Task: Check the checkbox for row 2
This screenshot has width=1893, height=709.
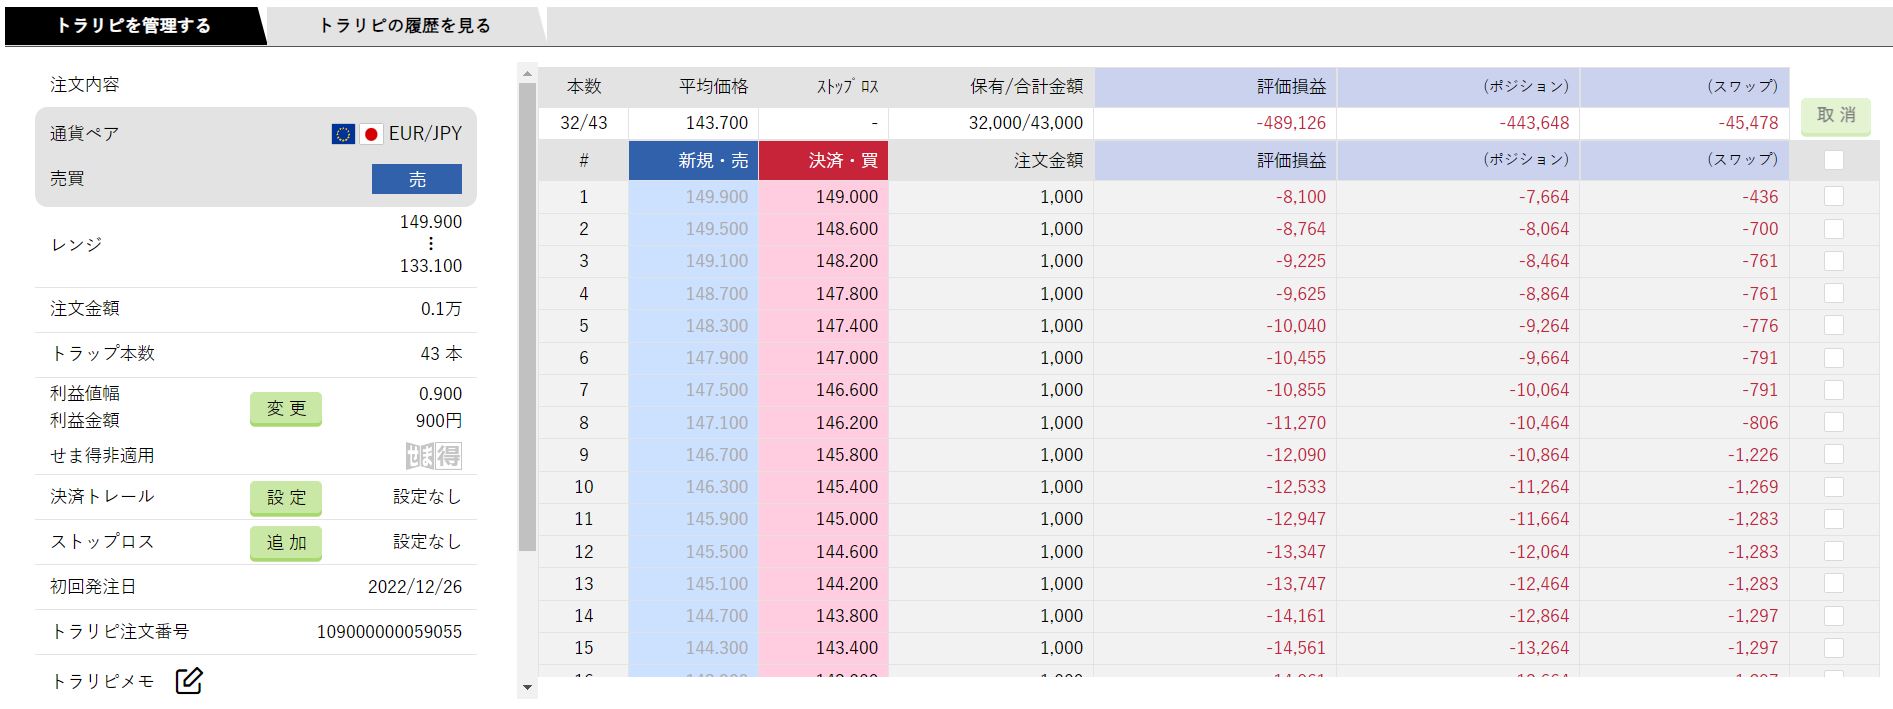Action: [x=1834, y=229]
